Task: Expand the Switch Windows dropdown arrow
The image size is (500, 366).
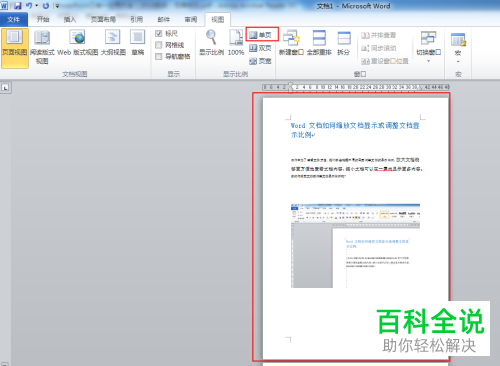Action: (428, 61)
